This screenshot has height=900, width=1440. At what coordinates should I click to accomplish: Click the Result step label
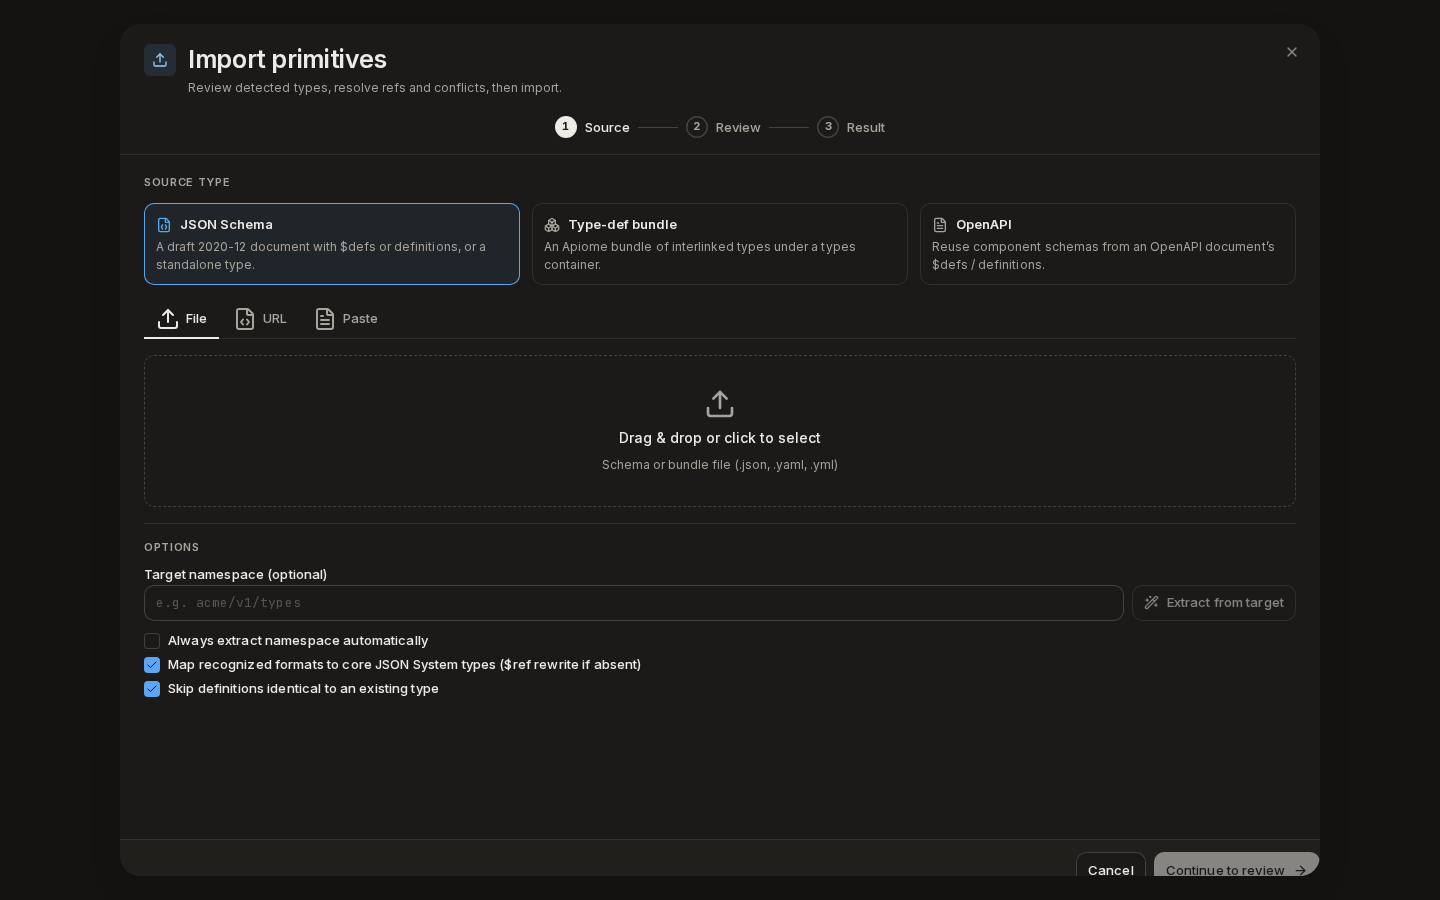click(866, 128)
